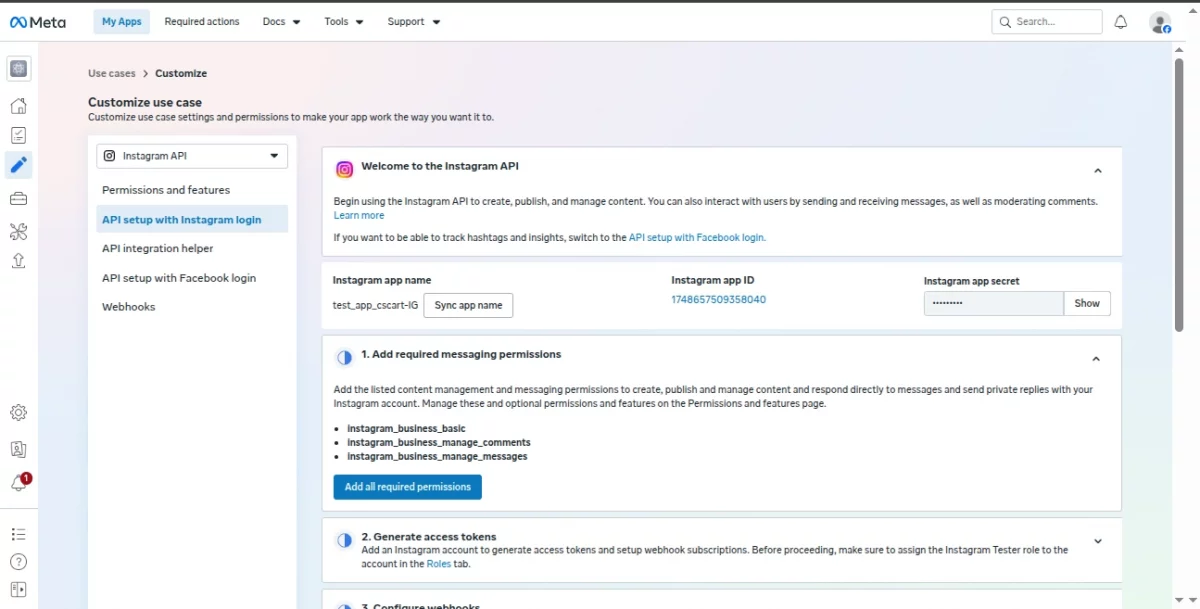
Task: Collapse the Add required messaging permissions section
Action: [x=1097, y=358]
